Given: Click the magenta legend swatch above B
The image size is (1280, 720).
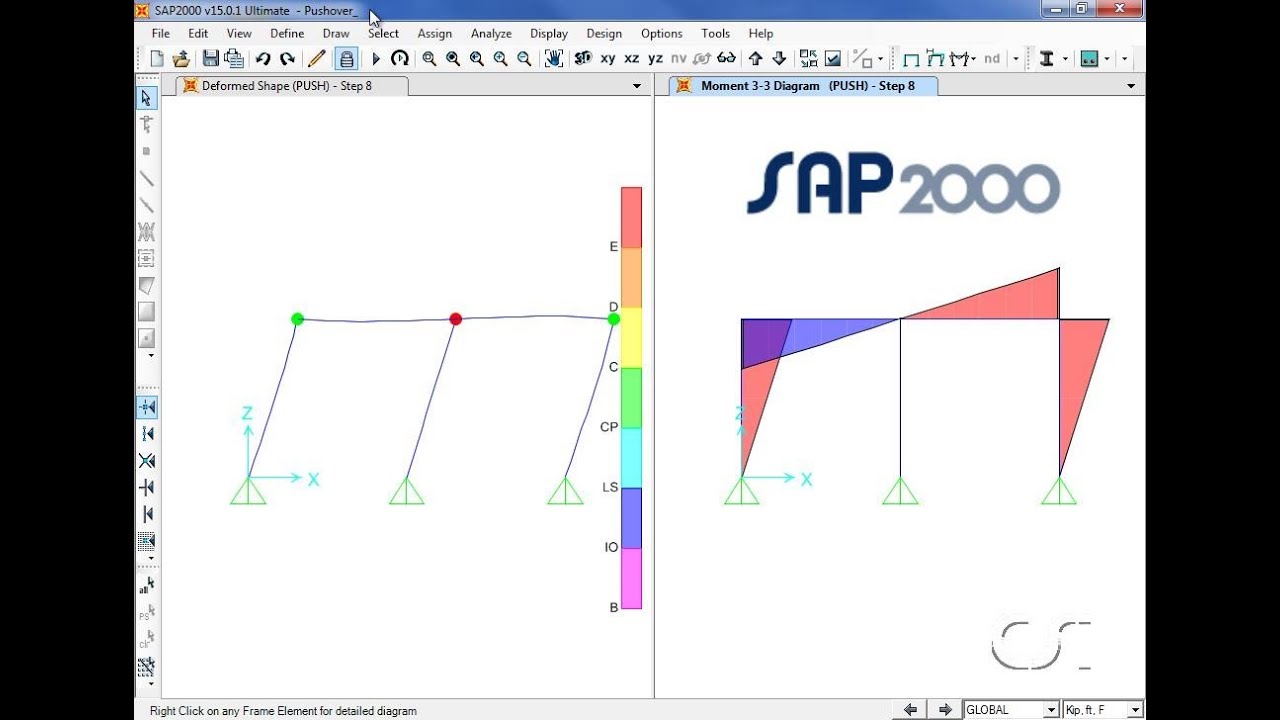Looking at the screenshot, I should click(631, 579).
